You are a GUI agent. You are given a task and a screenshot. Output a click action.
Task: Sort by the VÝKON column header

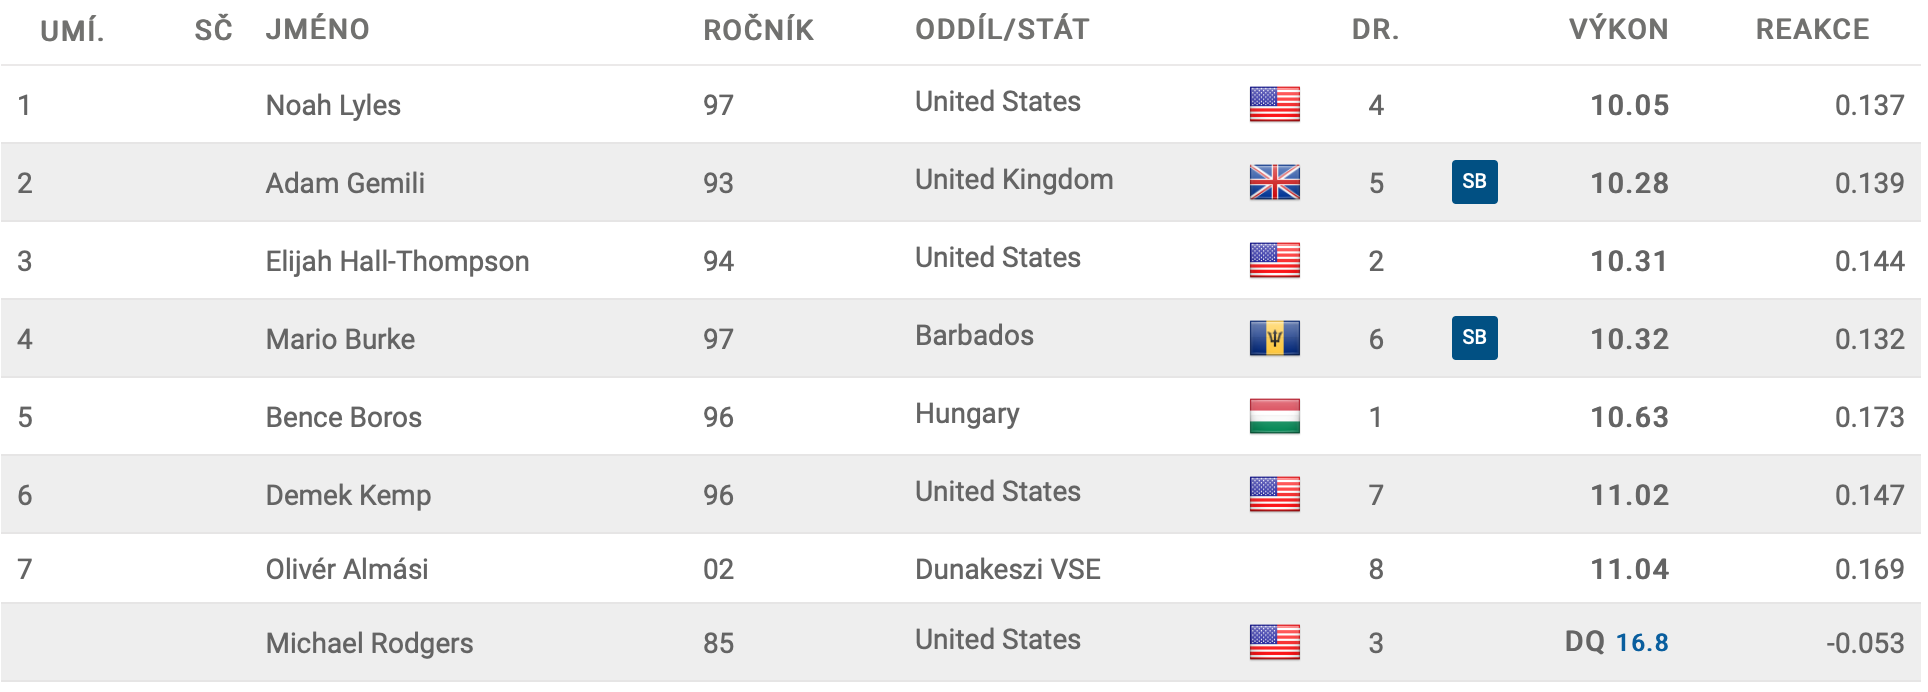tap(1618, 29)
